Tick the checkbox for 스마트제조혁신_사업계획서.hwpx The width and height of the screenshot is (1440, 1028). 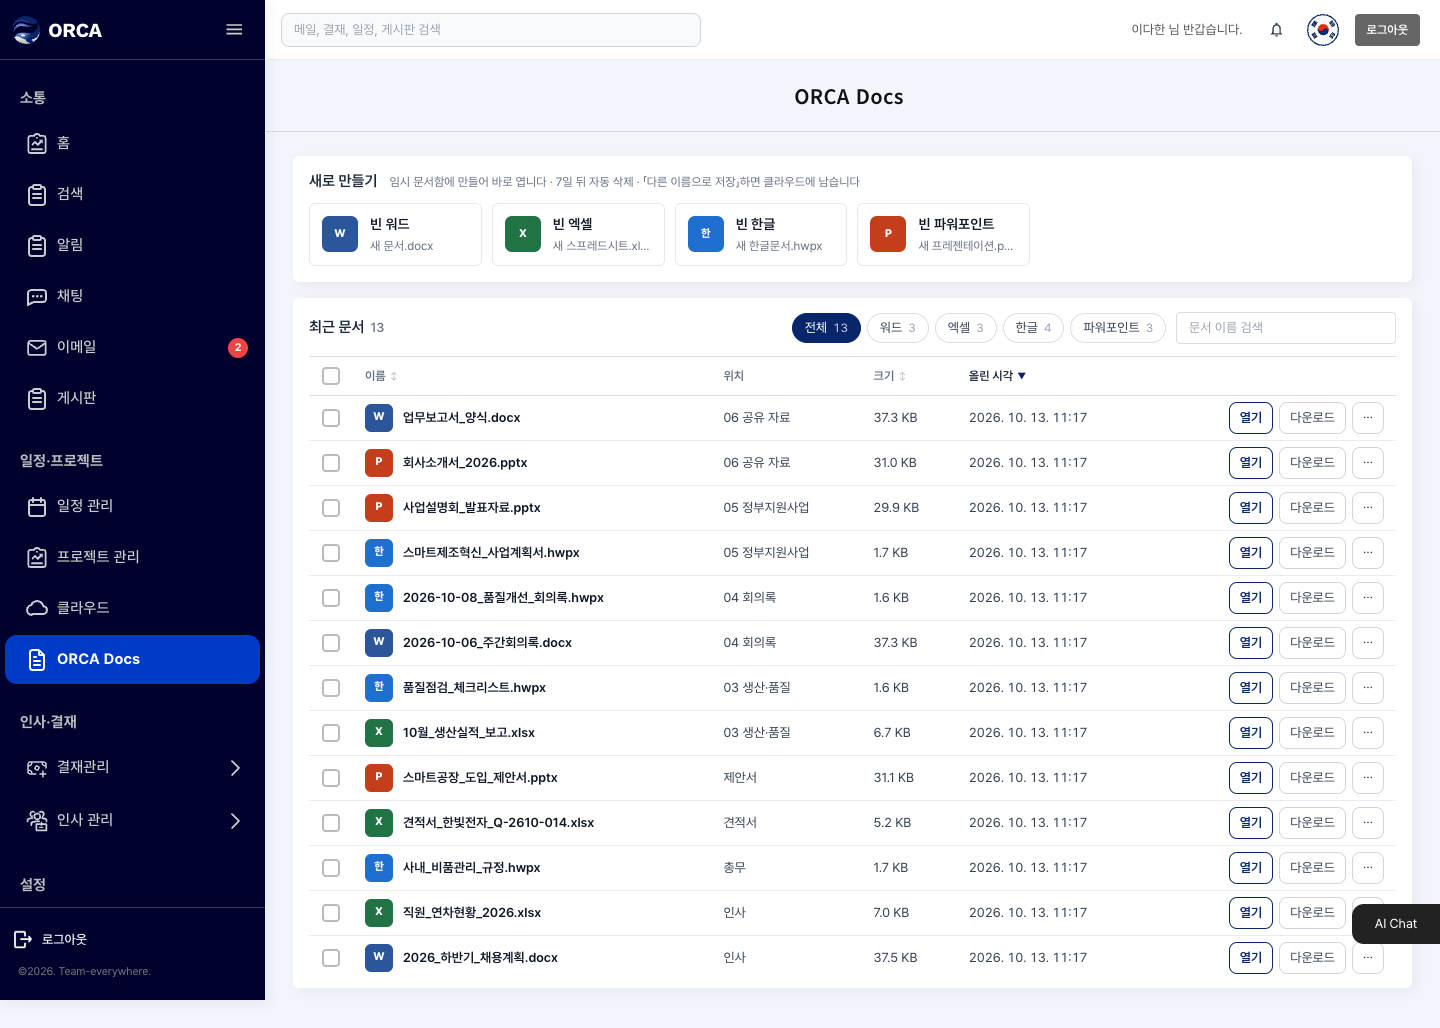click(x=331, y=553)
